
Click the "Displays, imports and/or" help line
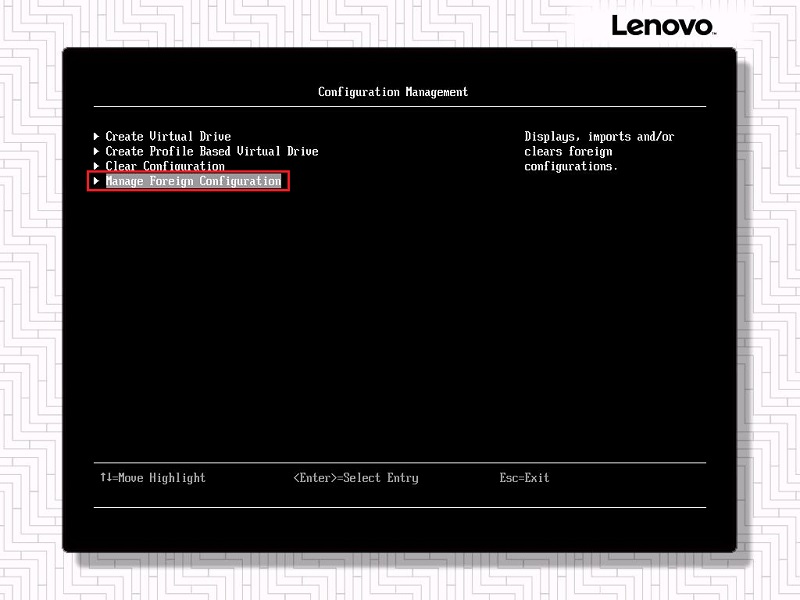click(599, 136)
